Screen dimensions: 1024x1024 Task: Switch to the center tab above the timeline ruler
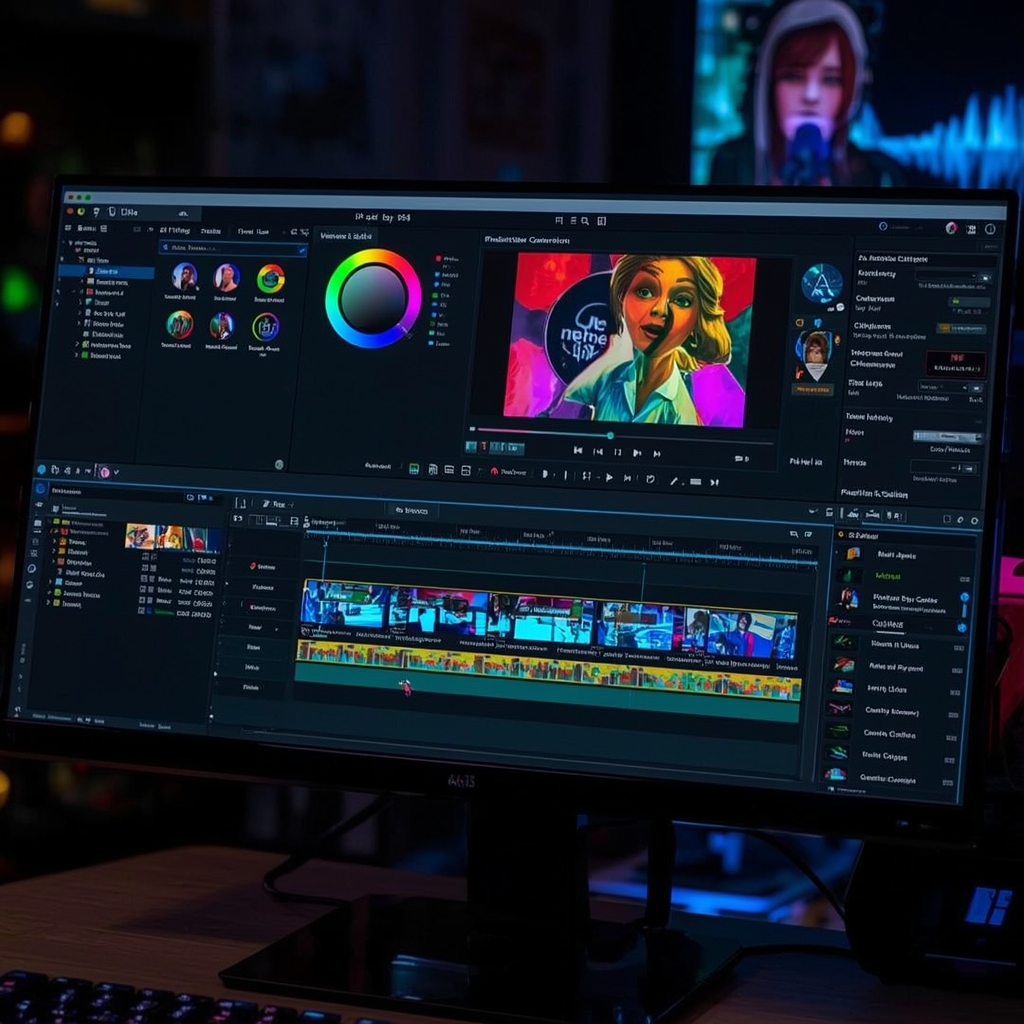coord(413,510)
